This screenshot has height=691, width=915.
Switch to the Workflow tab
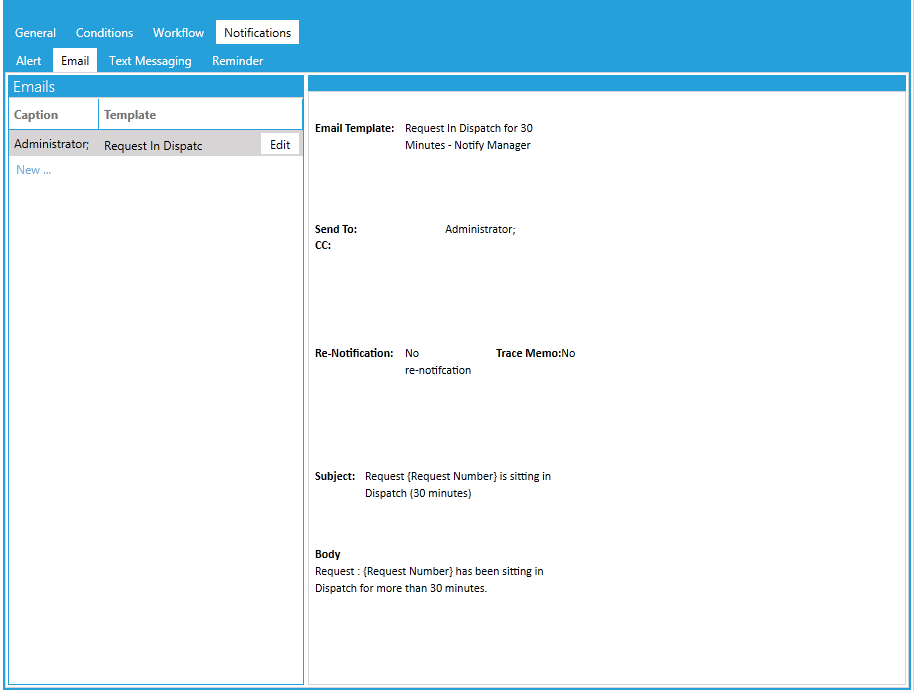pos(178,32)
